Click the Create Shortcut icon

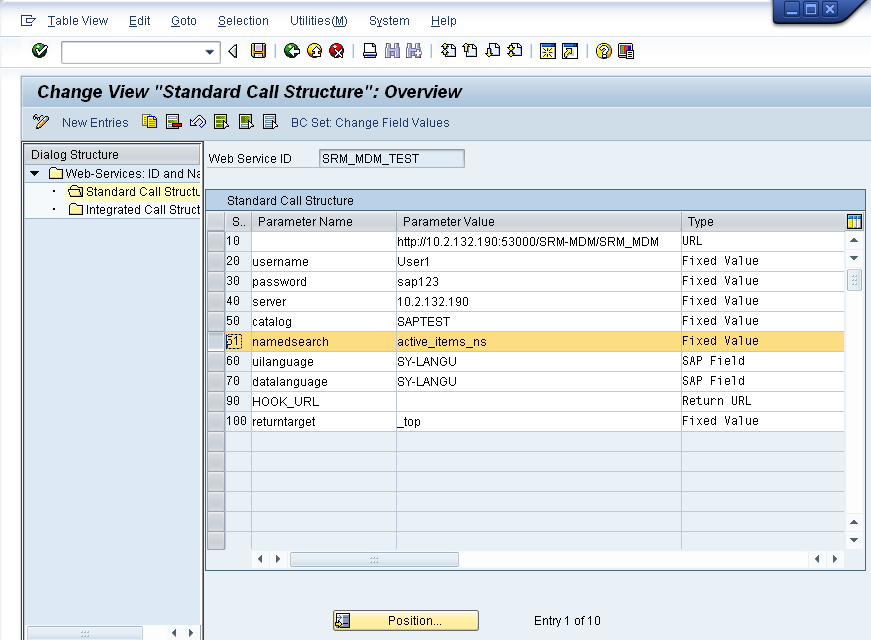(x=570, y=51)
